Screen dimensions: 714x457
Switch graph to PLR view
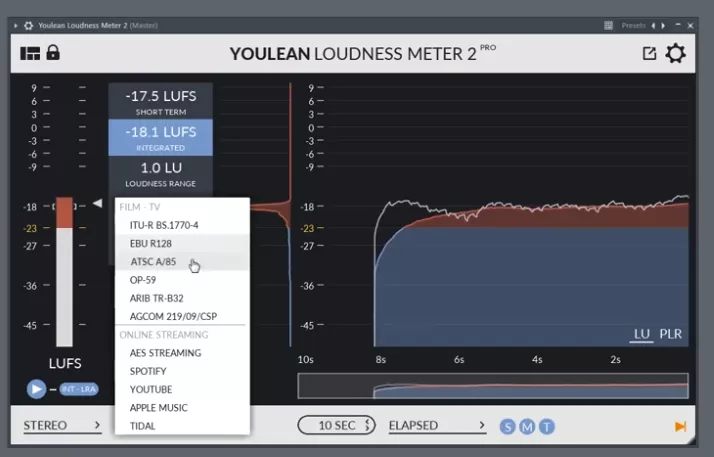point(671,334)
